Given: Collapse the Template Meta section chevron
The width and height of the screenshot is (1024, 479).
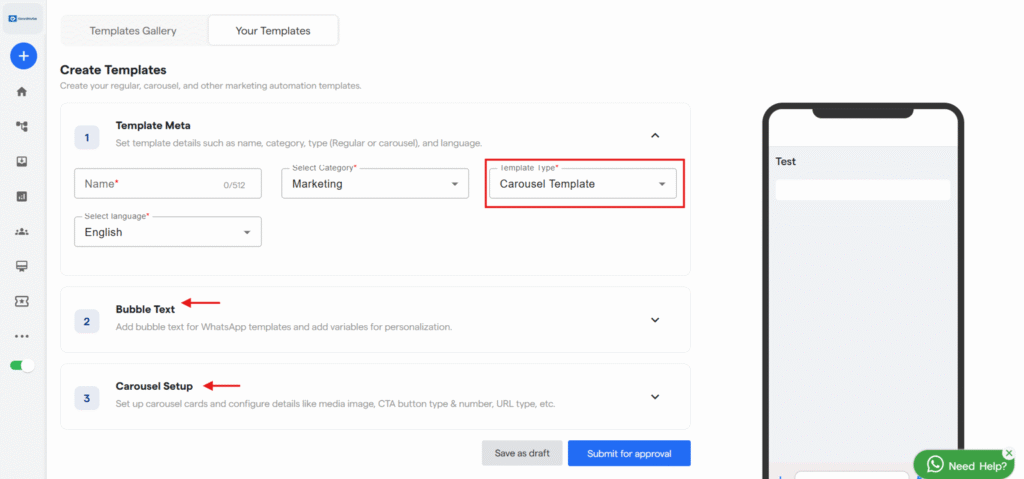Looking at the screenshot, I should coord(655,135).
